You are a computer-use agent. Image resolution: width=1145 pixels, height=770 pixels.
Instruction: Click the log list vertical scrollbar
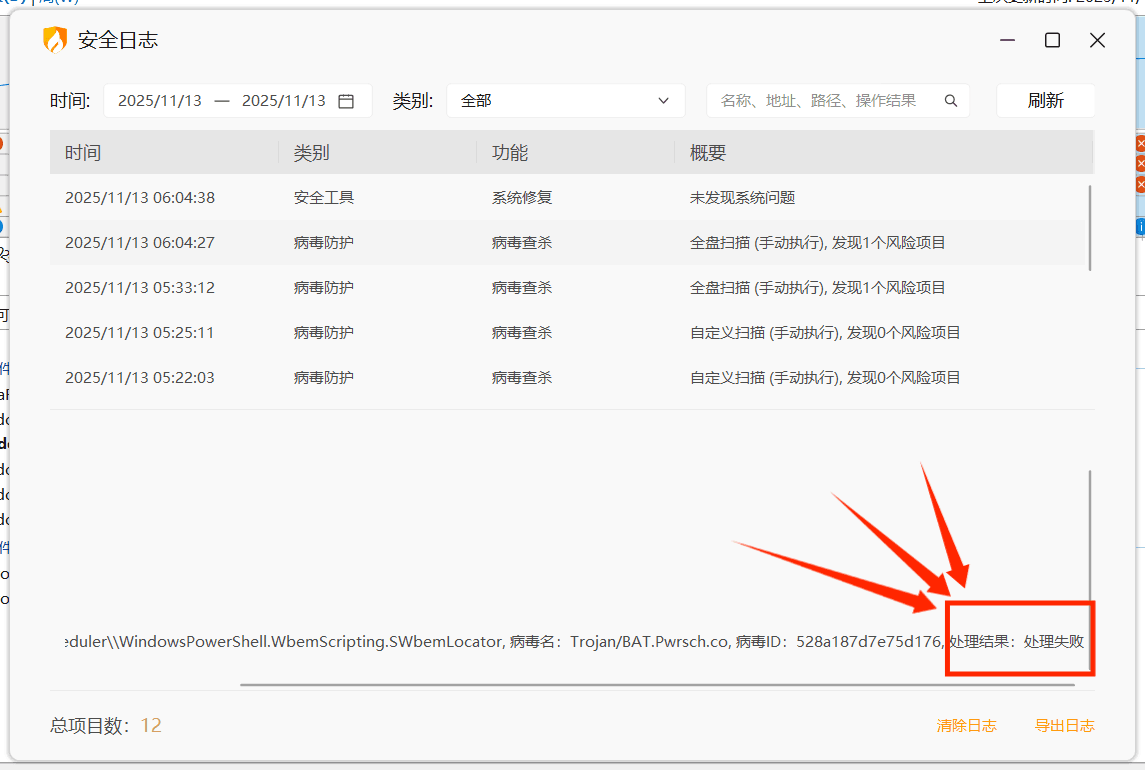(1090, 227)
